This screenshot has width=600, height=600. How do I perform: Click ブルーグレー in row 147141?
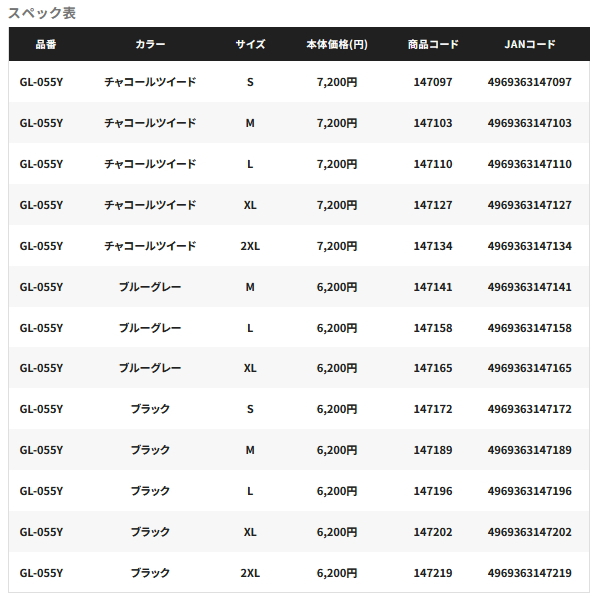(150, 287)
